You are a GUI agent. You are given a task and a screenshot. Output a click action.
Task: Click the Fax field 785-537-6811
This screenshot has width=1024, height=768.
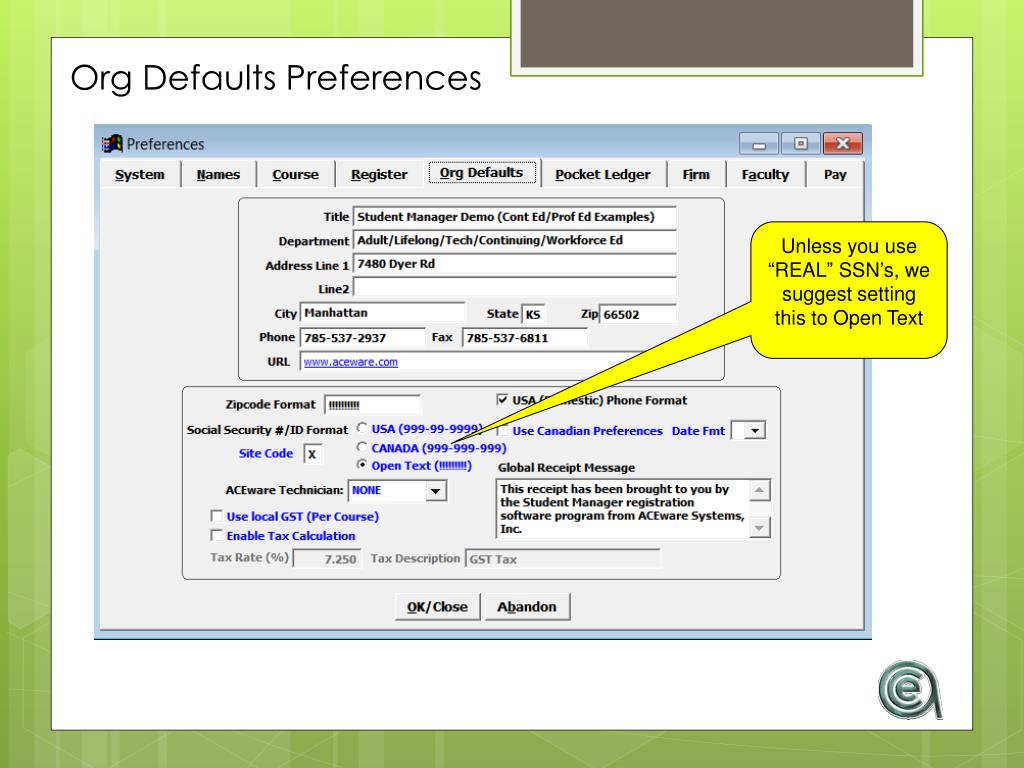(x=524, y=338)
